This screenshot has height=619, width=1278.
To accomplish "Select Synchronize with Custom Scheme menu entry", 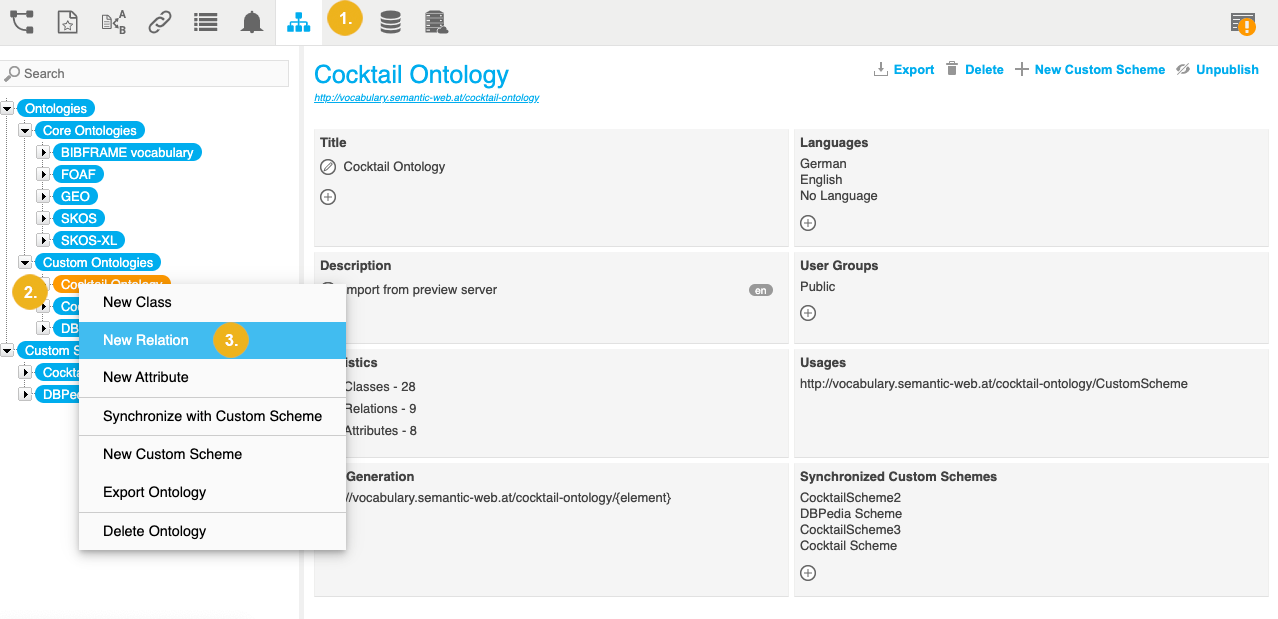I will point(212,416).
